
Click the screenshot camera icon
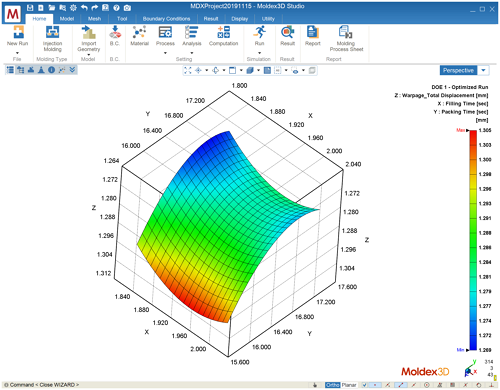(127, 8)
